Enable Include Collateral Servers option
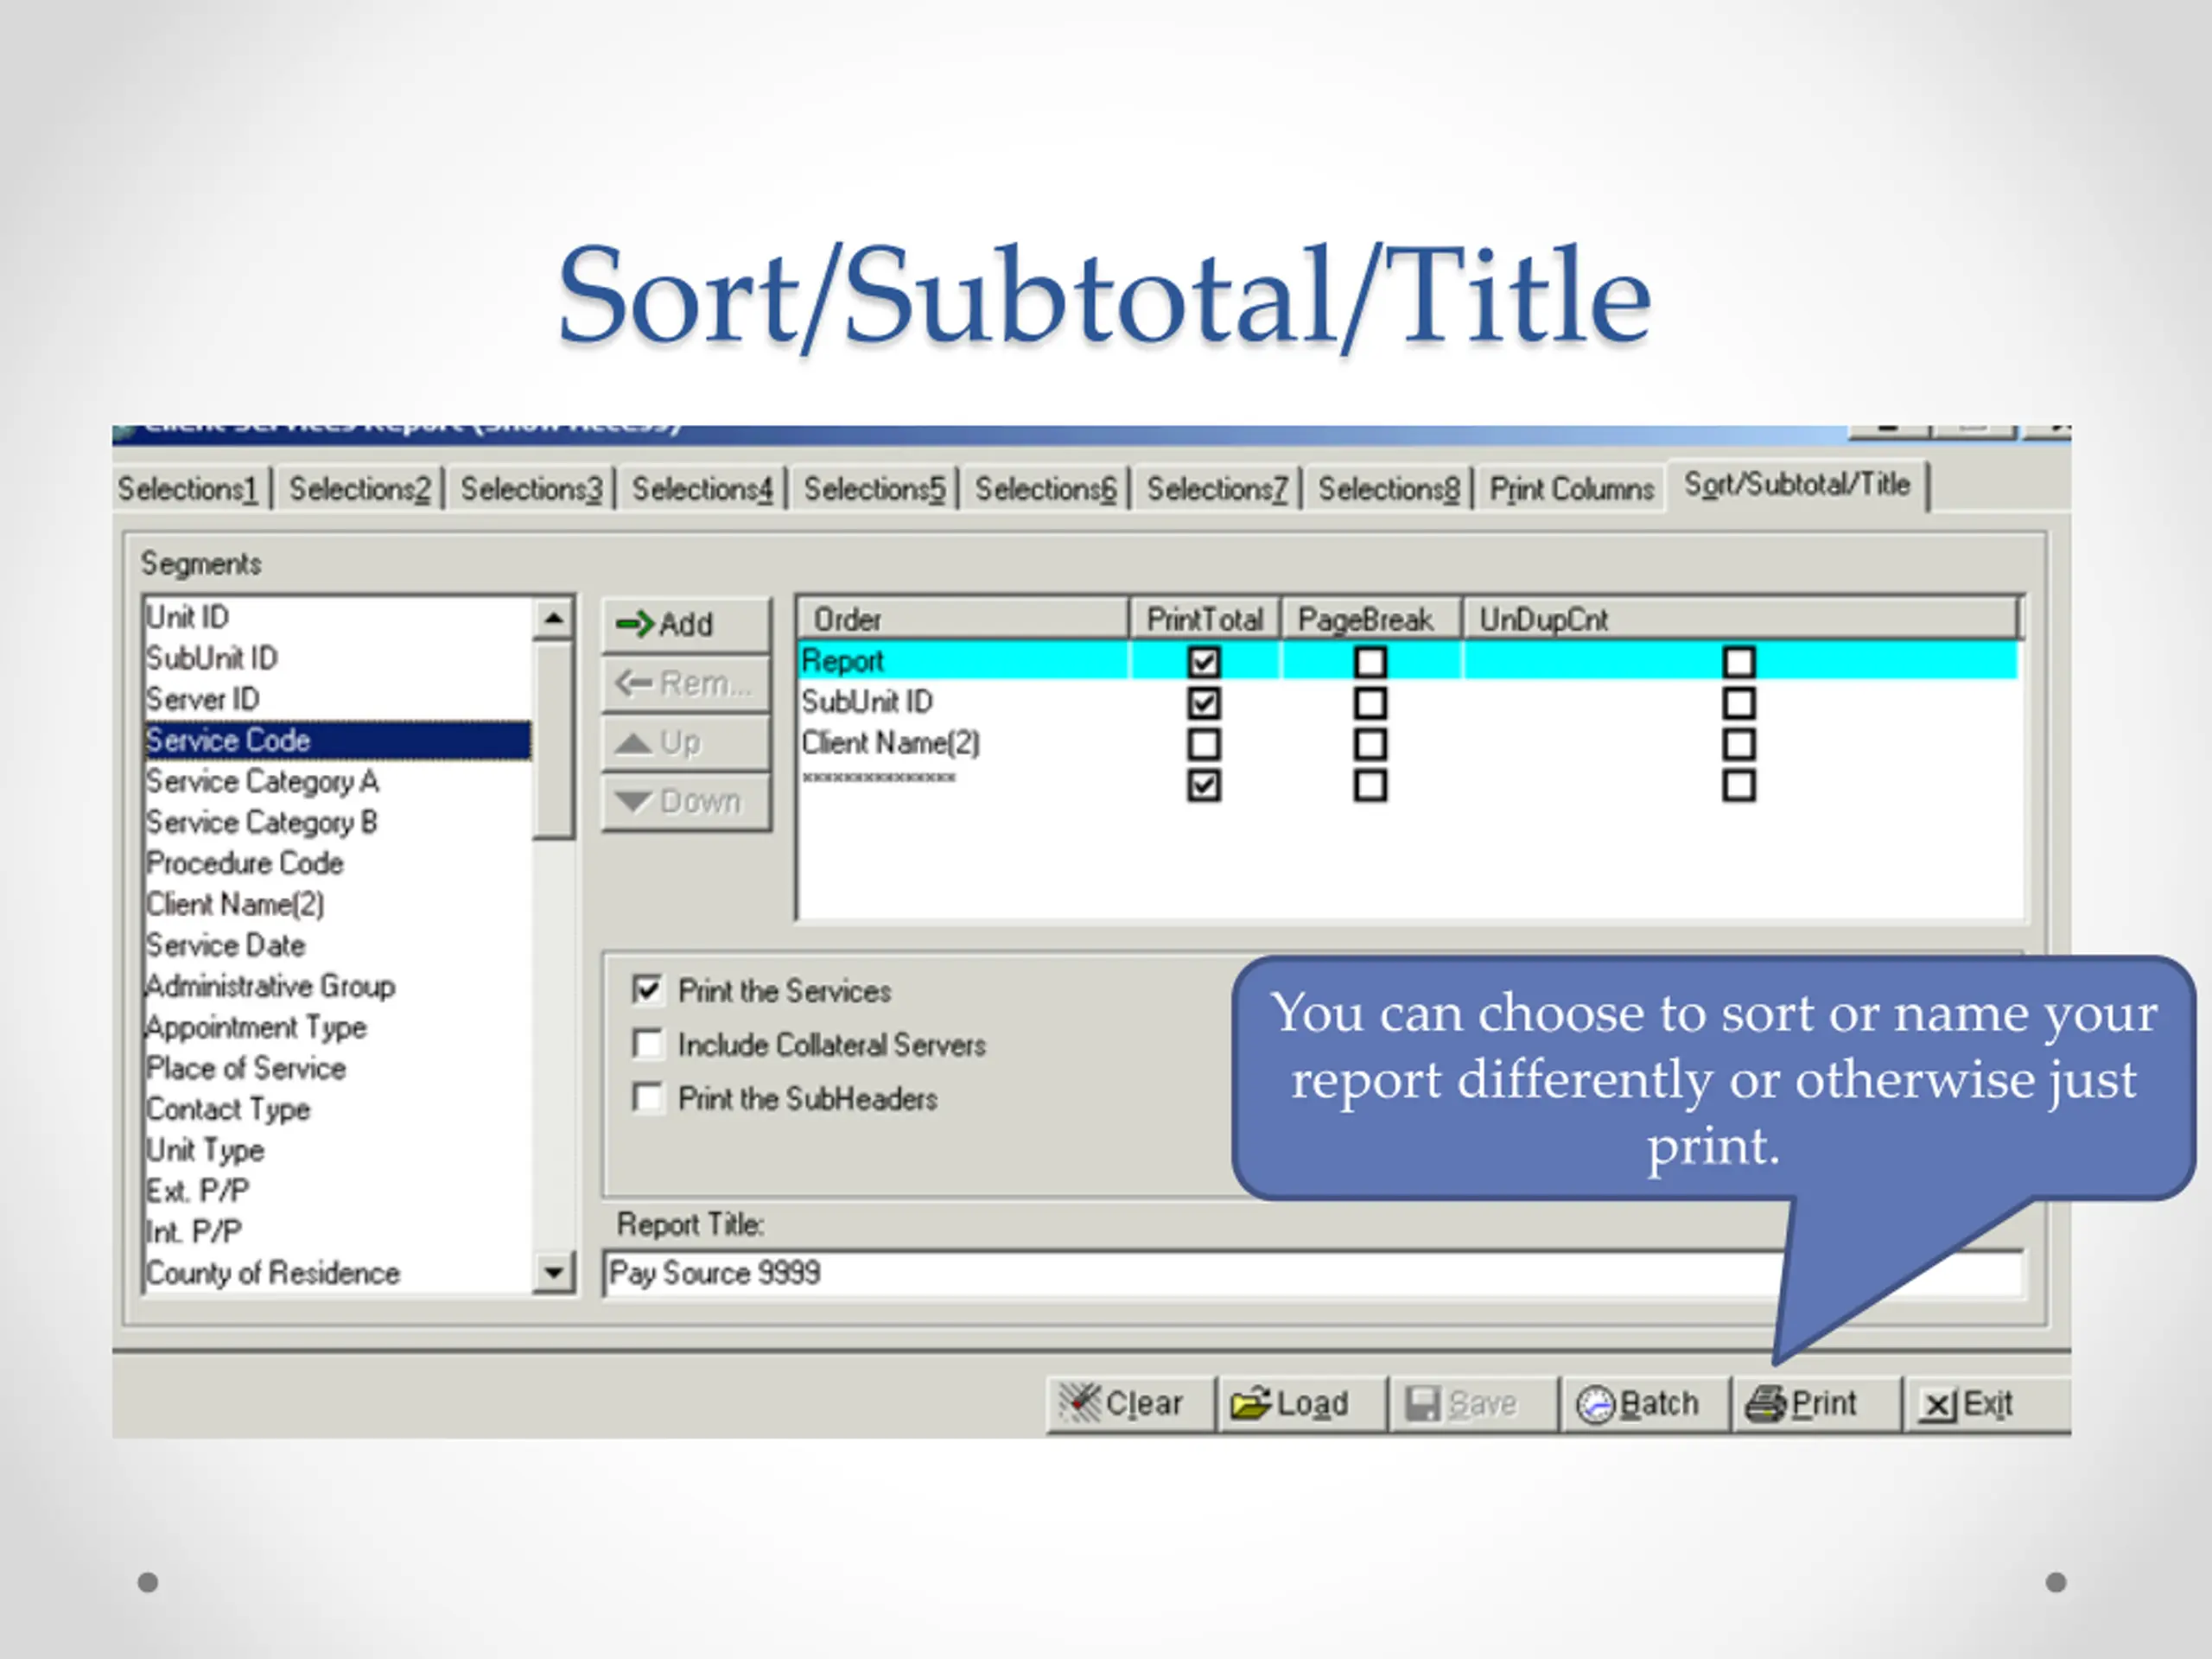 pos(648,1044)
